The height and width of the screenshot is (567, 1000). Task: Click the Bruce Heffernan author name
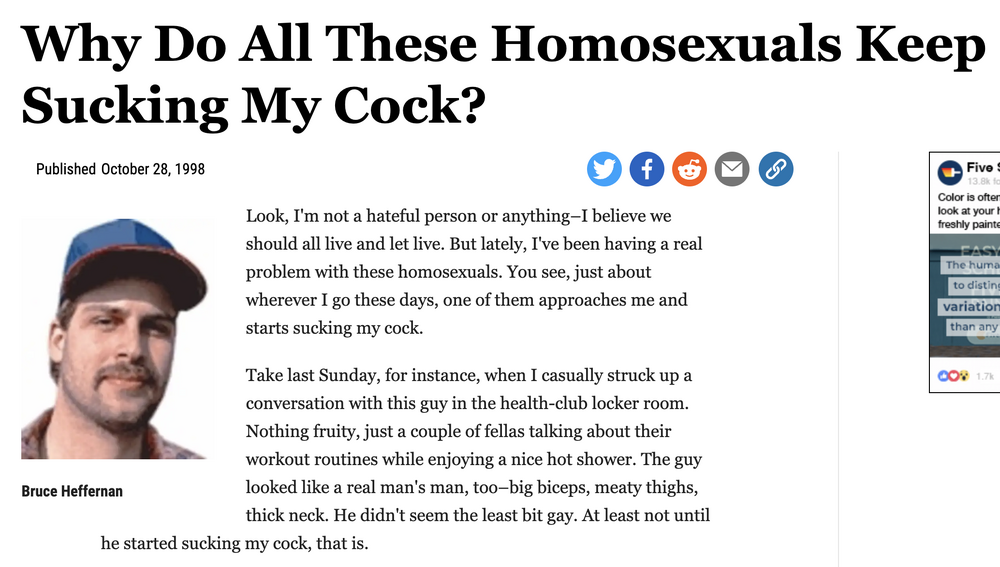[72, 492]
